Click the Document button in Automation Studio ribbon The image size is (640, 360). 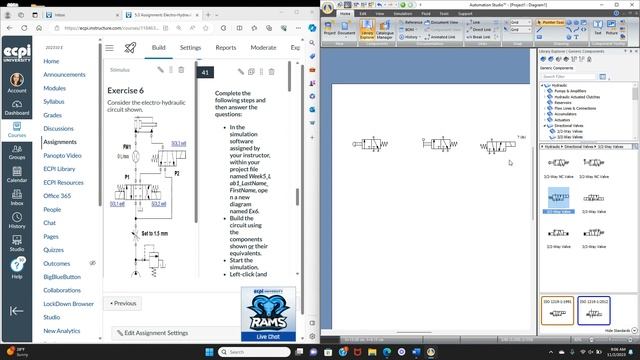click(x=346, y=29)
